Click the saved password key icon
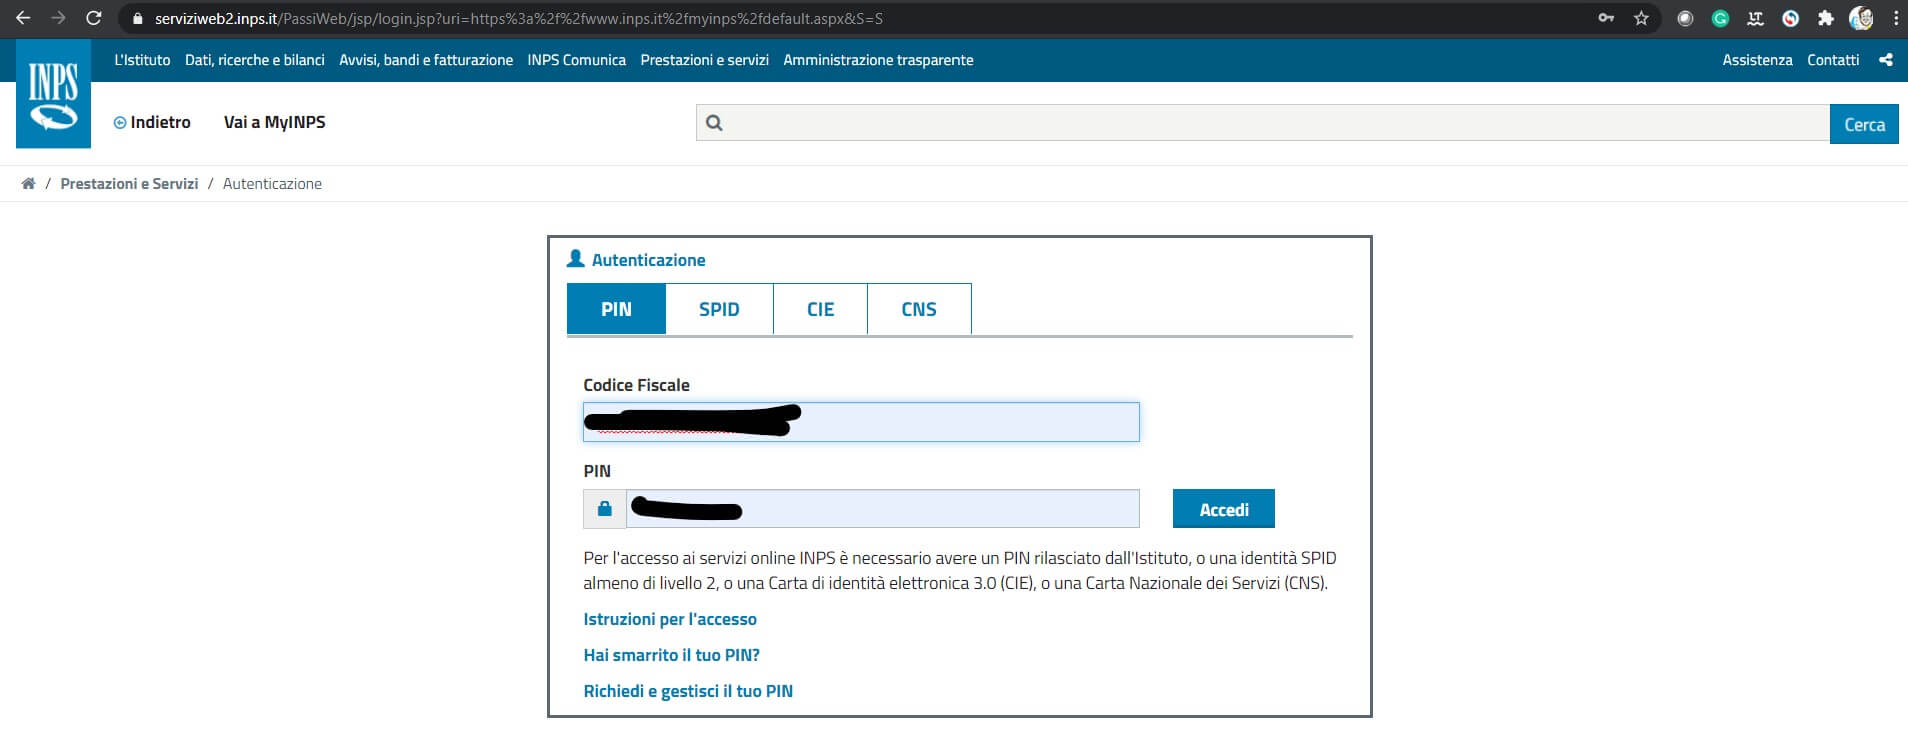 pos(1606,18)
